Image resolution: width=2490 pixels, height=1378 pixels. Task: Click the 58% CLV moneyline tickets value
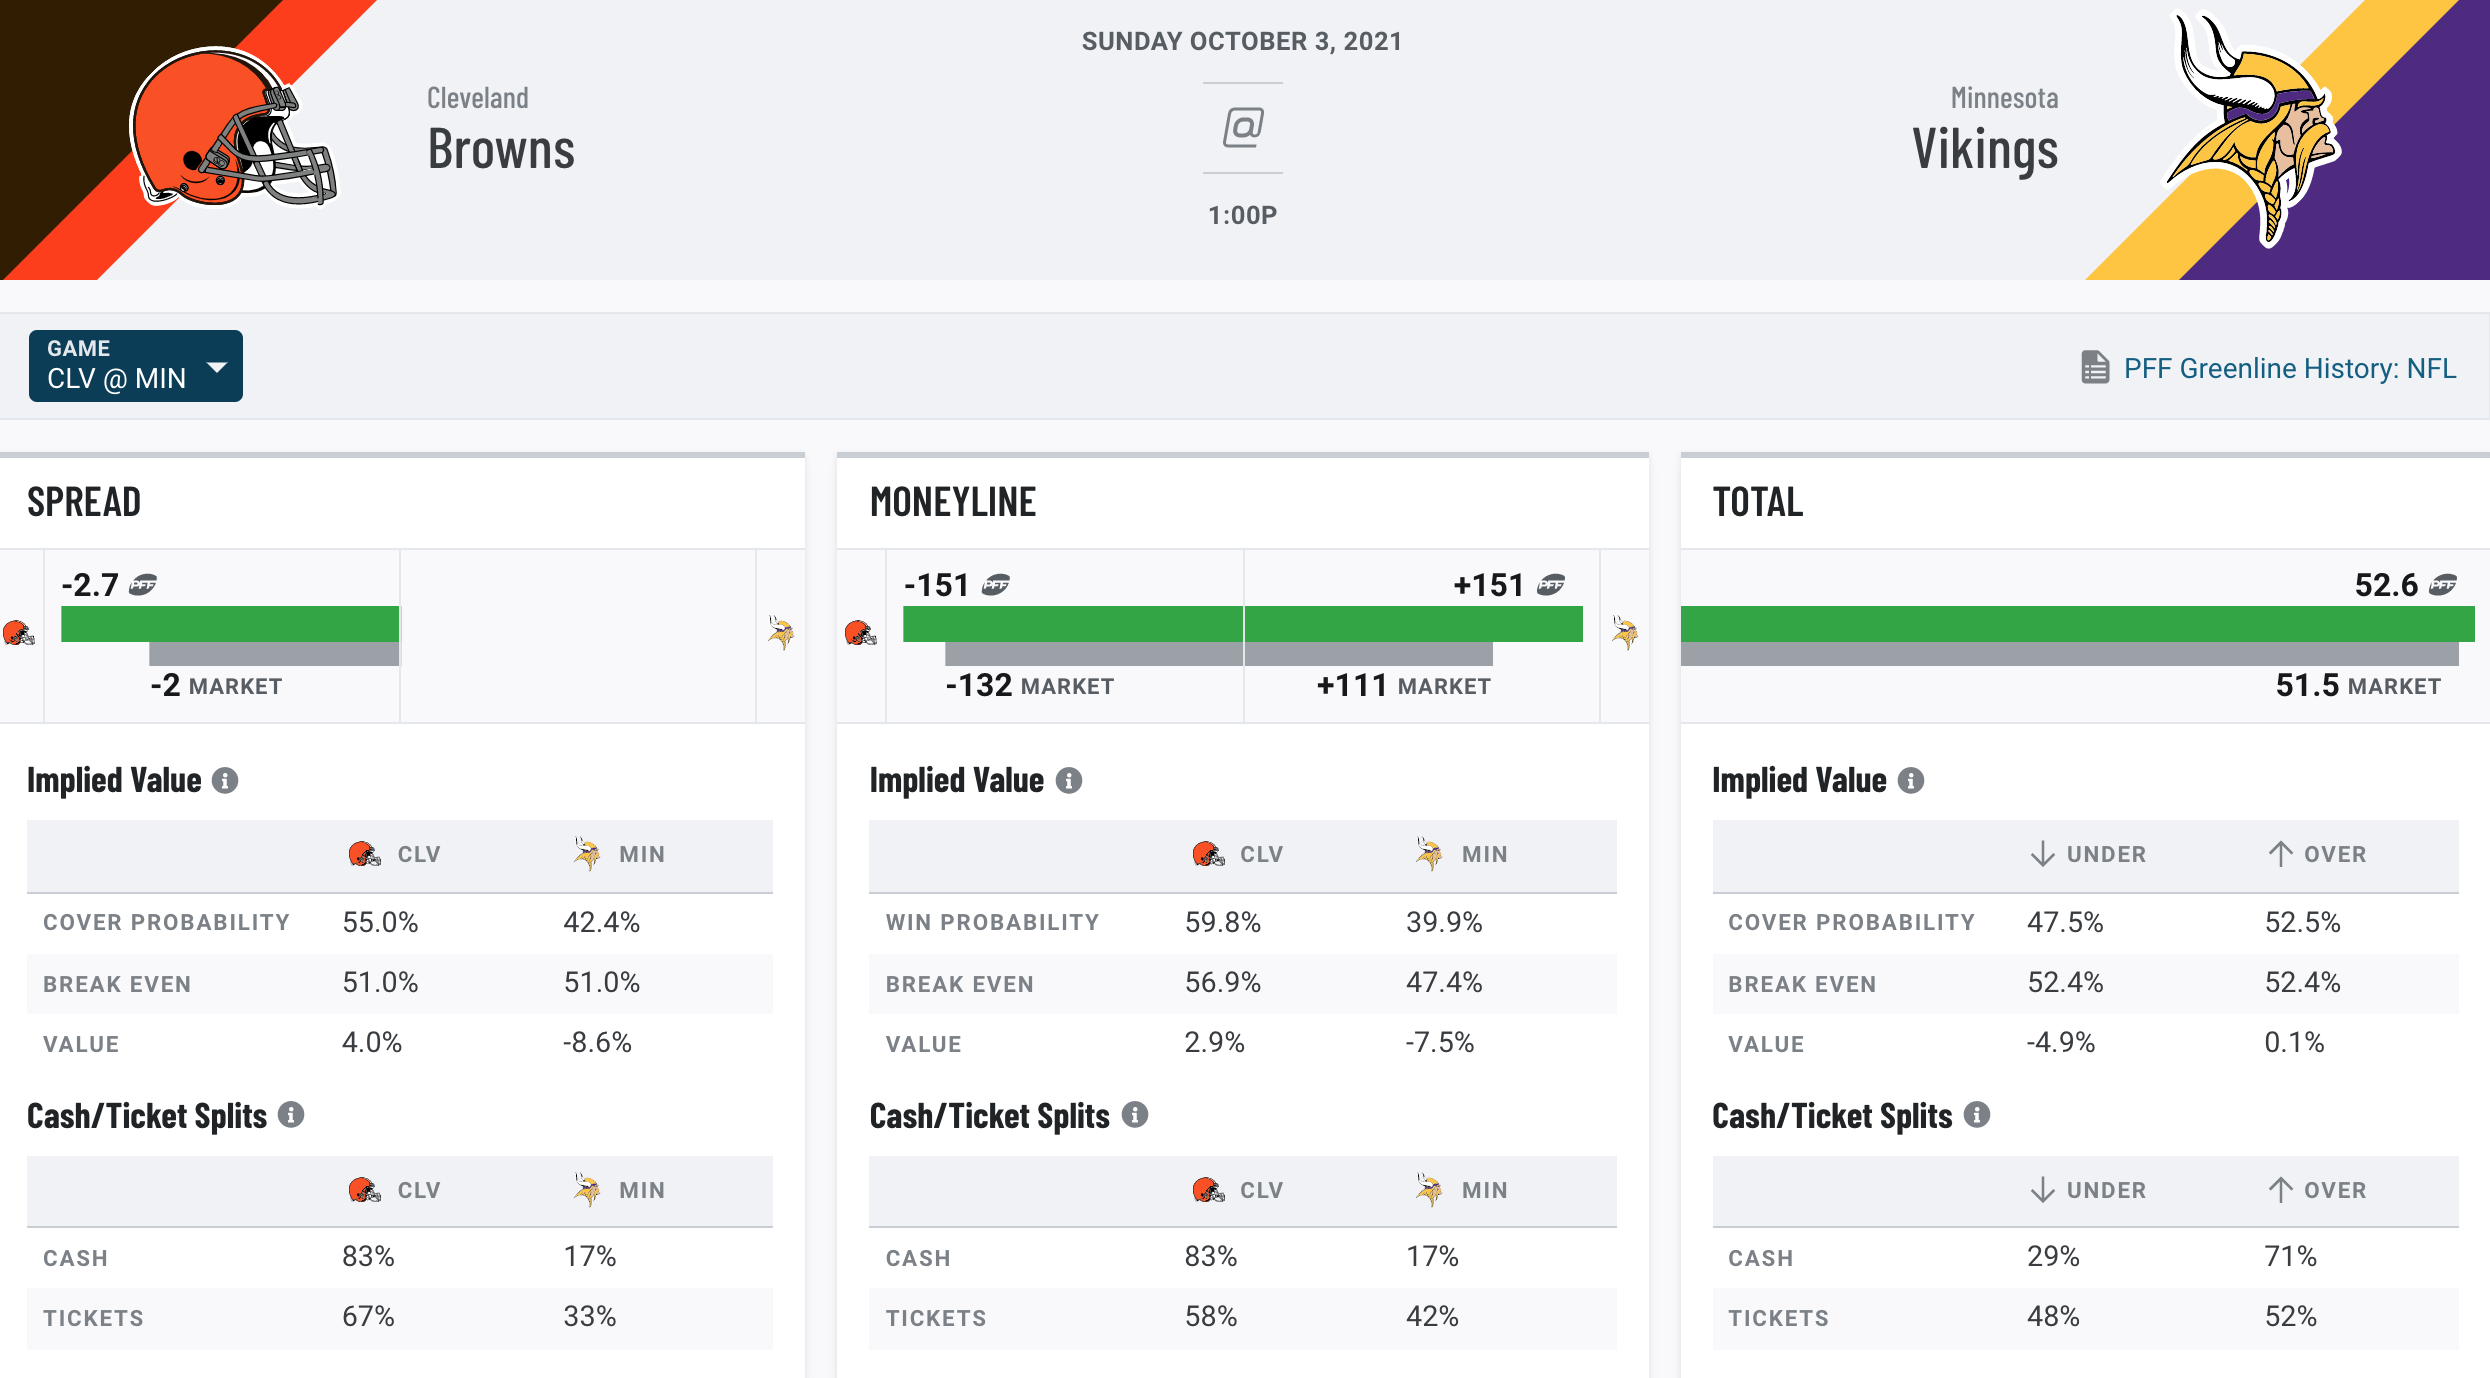click(1211, 1316)
